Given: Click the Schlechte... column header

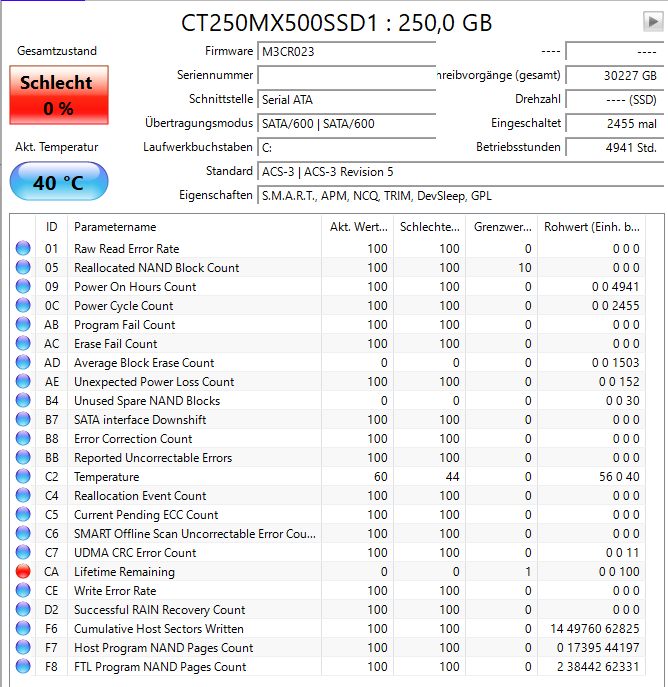Looking at the screenshot, I should [x=429, y=227].
